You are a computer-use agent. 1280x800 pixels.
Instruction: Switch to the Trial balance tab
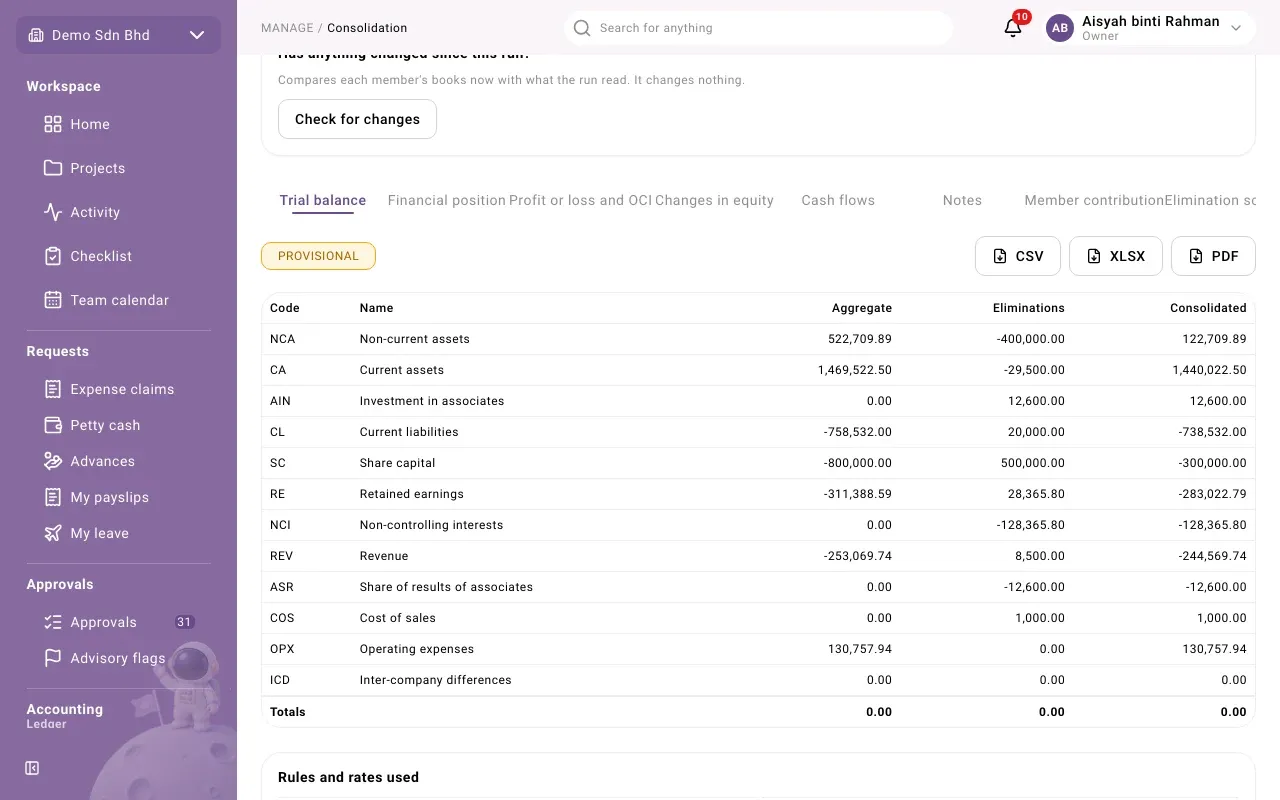tap(323, 200)
